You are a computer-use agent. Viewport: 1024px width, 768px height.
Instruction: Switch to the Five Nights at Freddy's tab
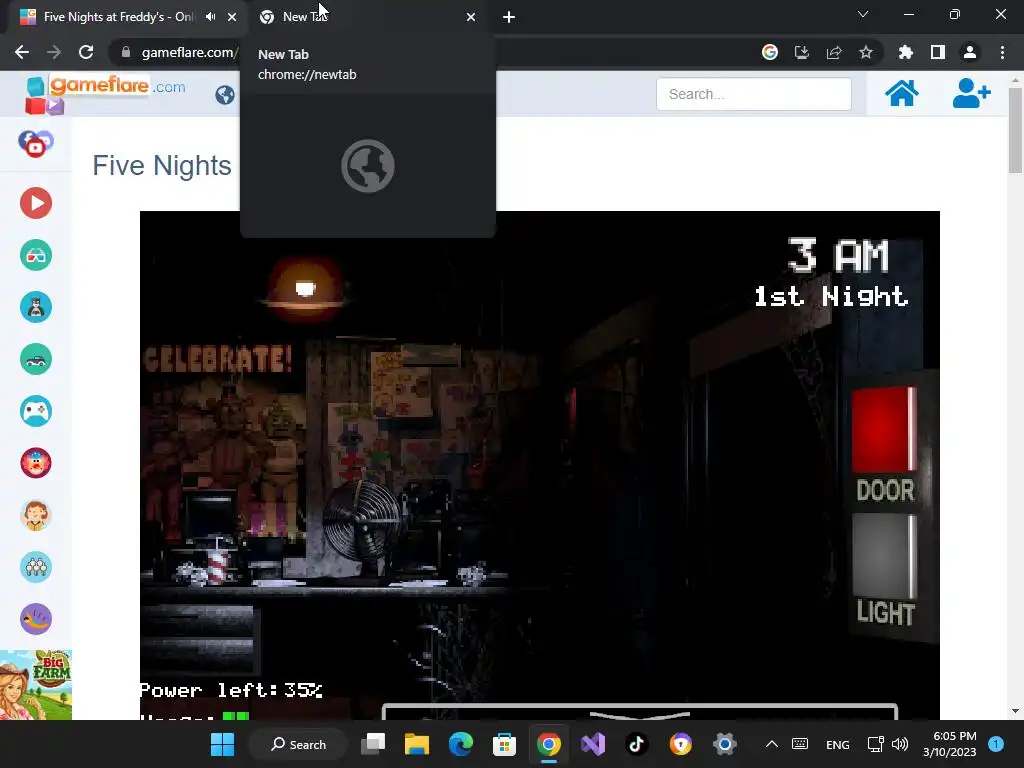click(118, 17)
